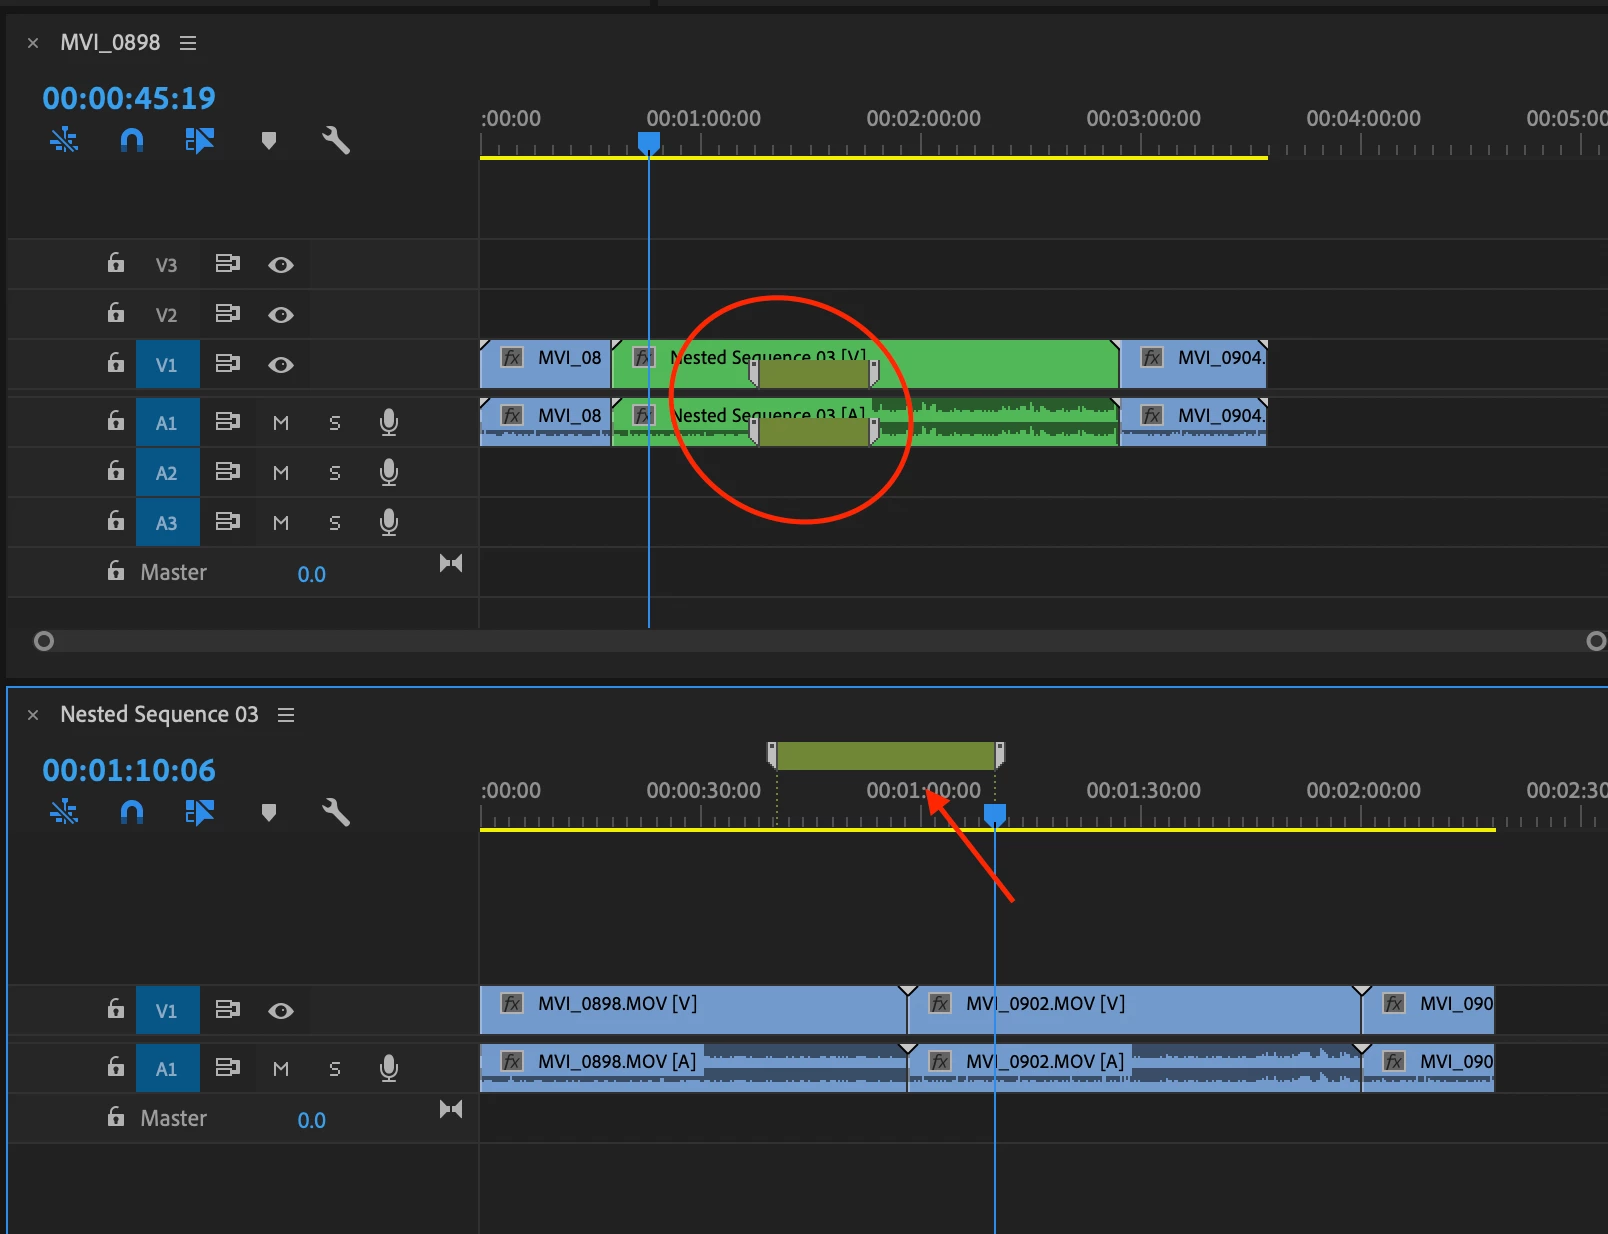
Task: Click the 00:00:45:19 timecode field
Action: tap(129, 98)
